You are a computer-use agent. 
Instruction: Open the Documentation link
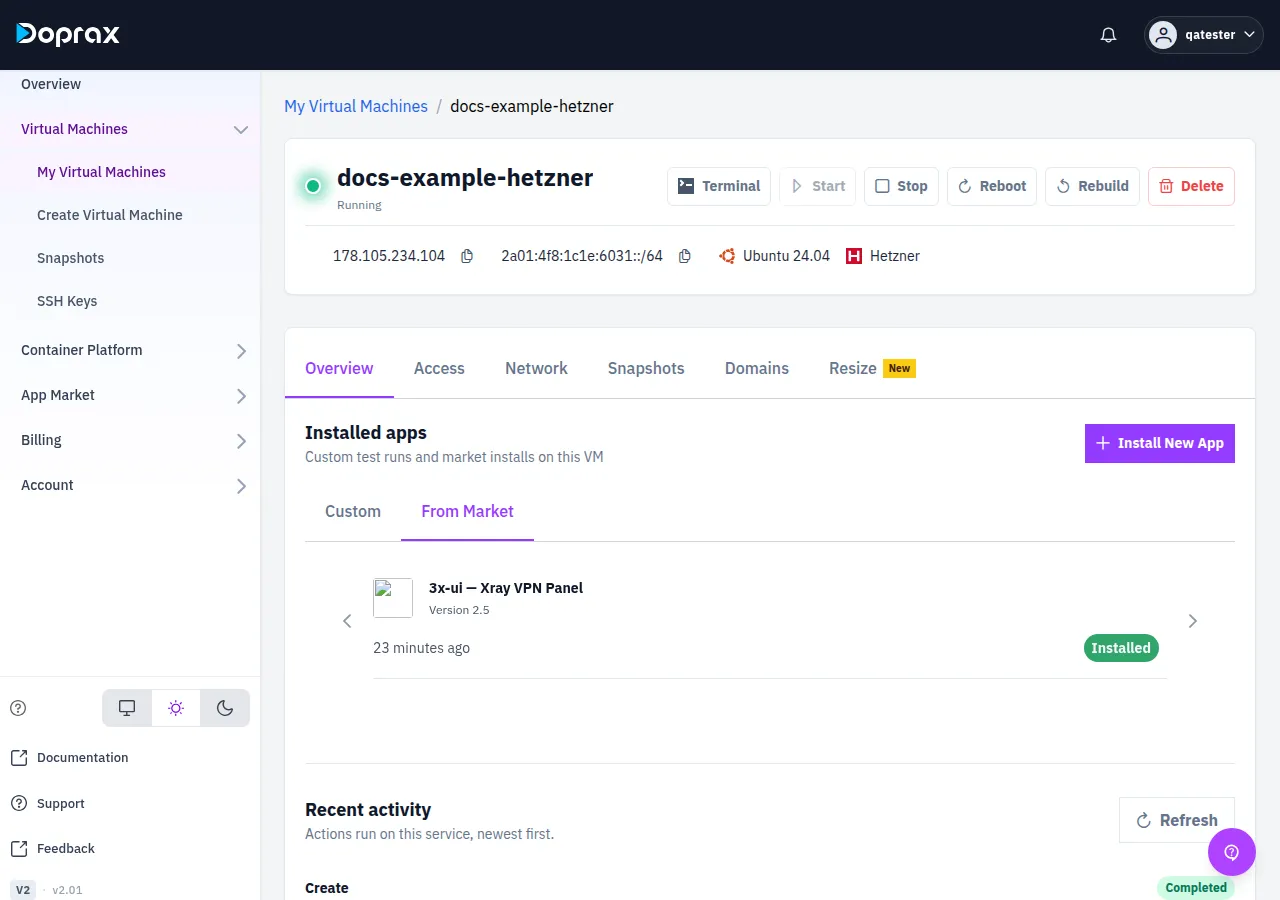(69, 758)
